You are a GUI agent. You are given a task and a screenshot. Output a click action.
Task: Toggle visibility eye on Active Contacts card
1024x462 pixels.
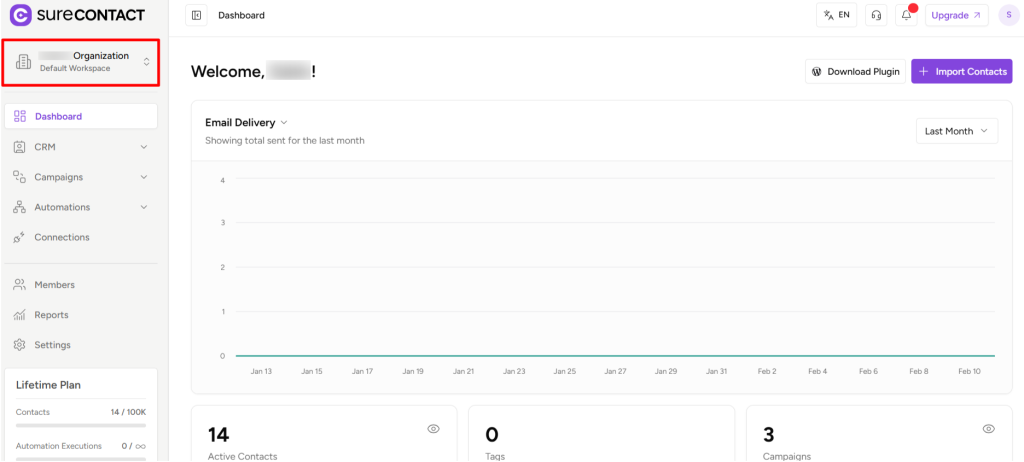coord(433,428)
